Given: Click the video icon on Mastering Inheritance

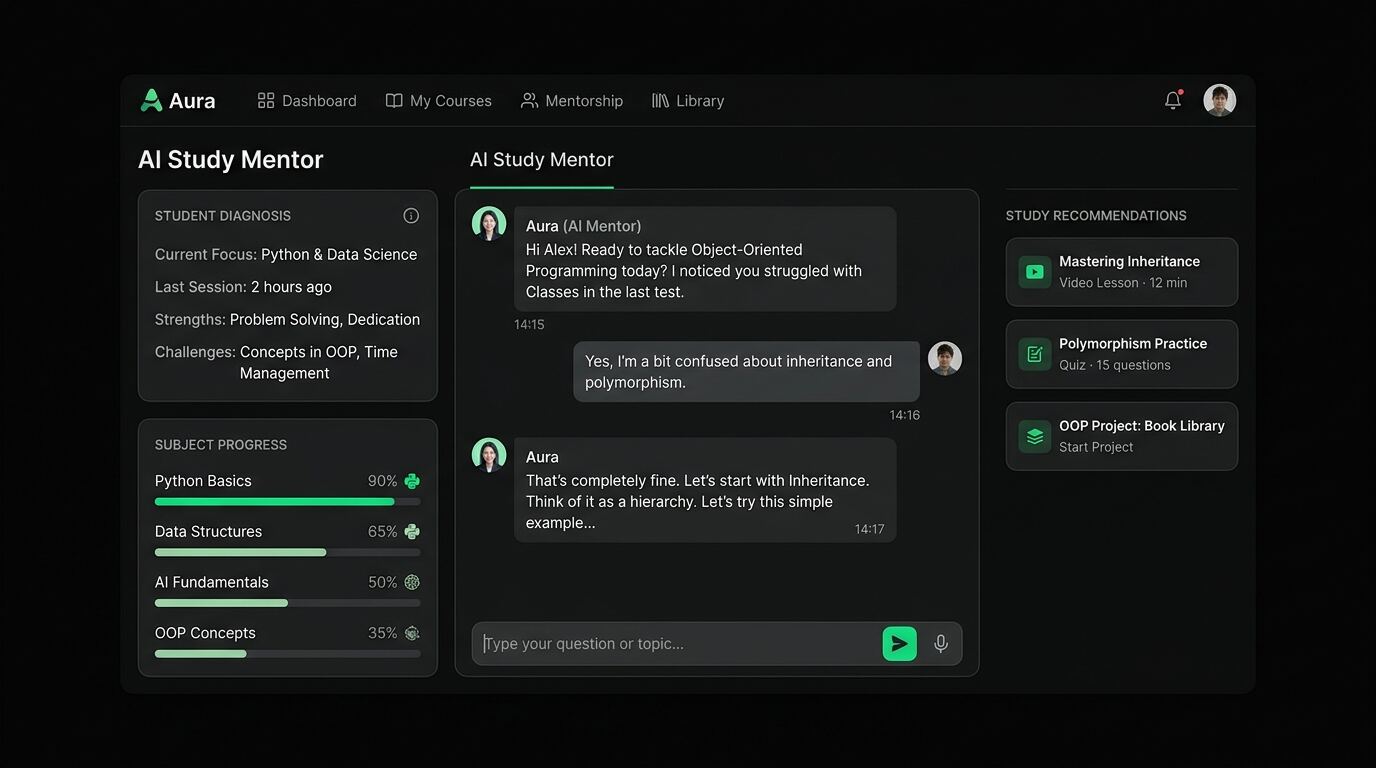Looking at the screenshot, I should 1035,272.
